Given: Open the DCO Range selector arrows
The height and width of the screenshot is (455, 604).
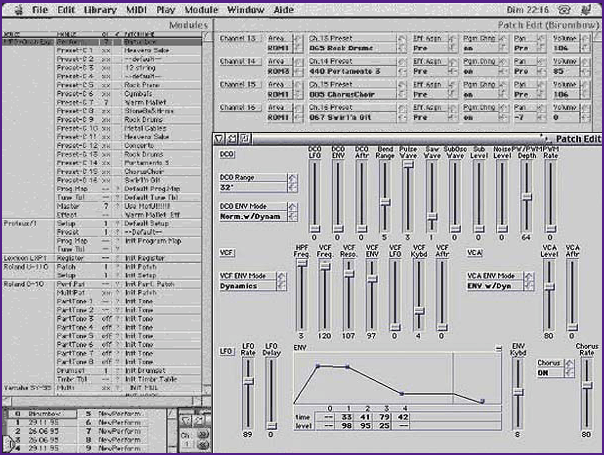Looking at the screenshot, I should point(293,186).
